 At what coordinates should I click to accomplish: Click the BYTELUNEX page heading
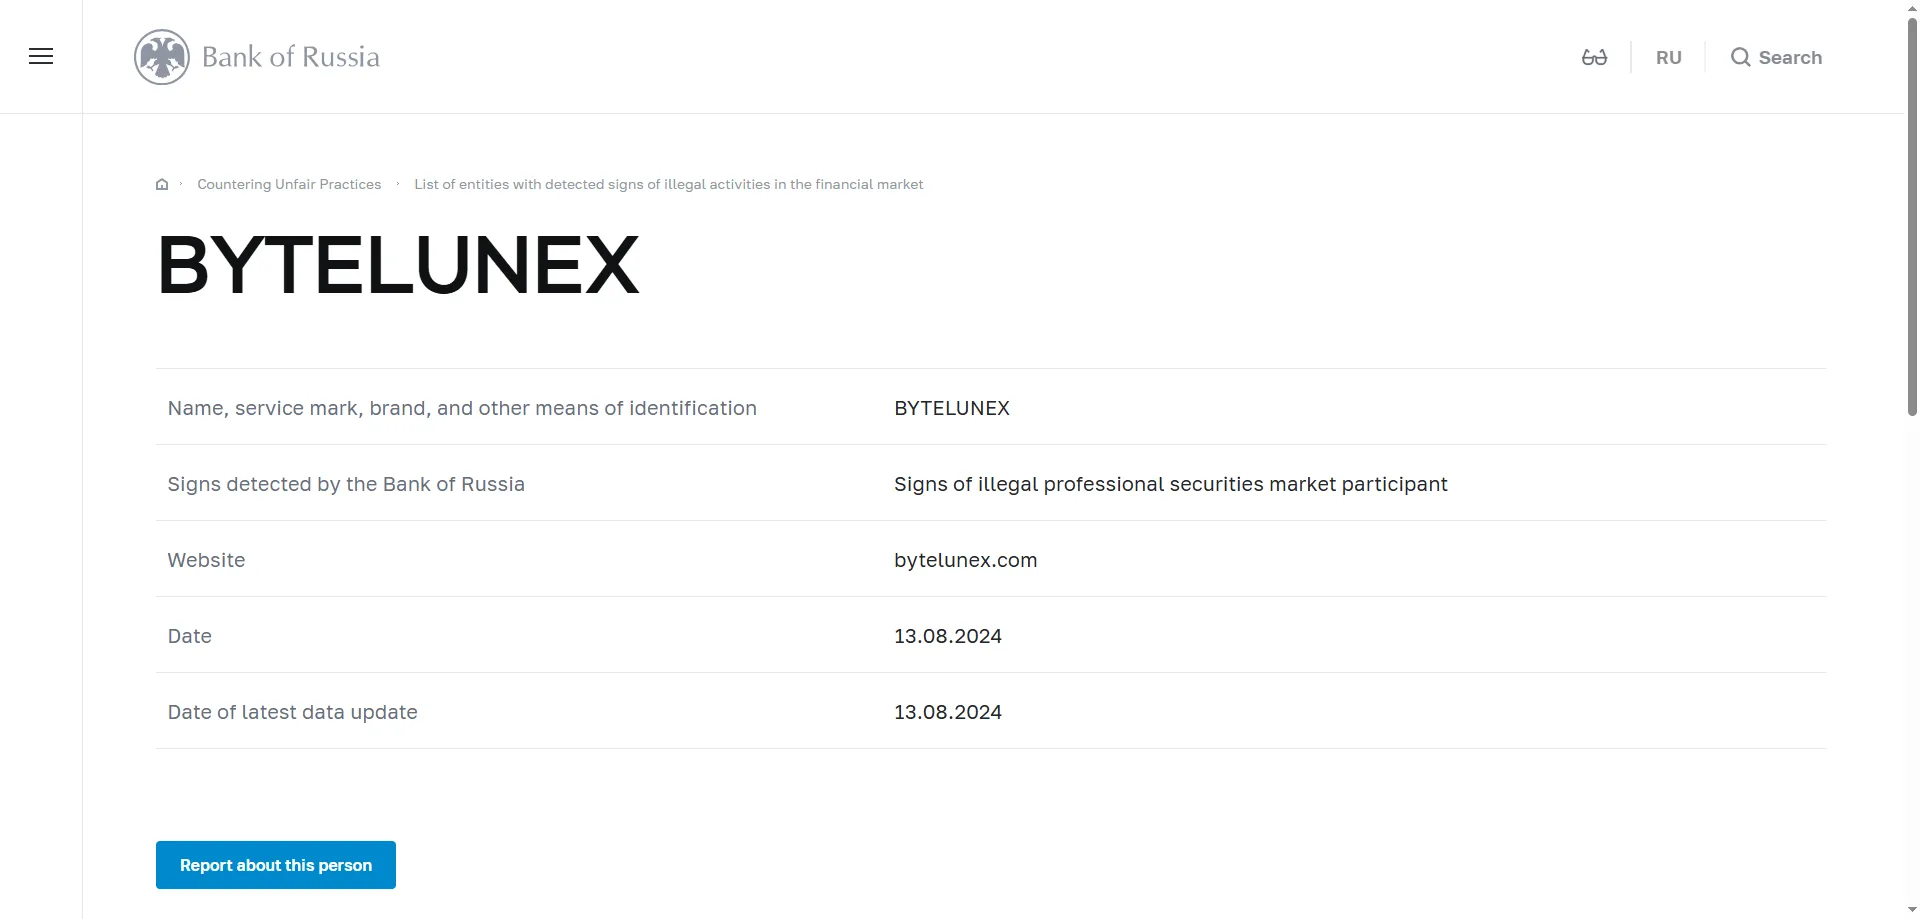pos(398,265)
